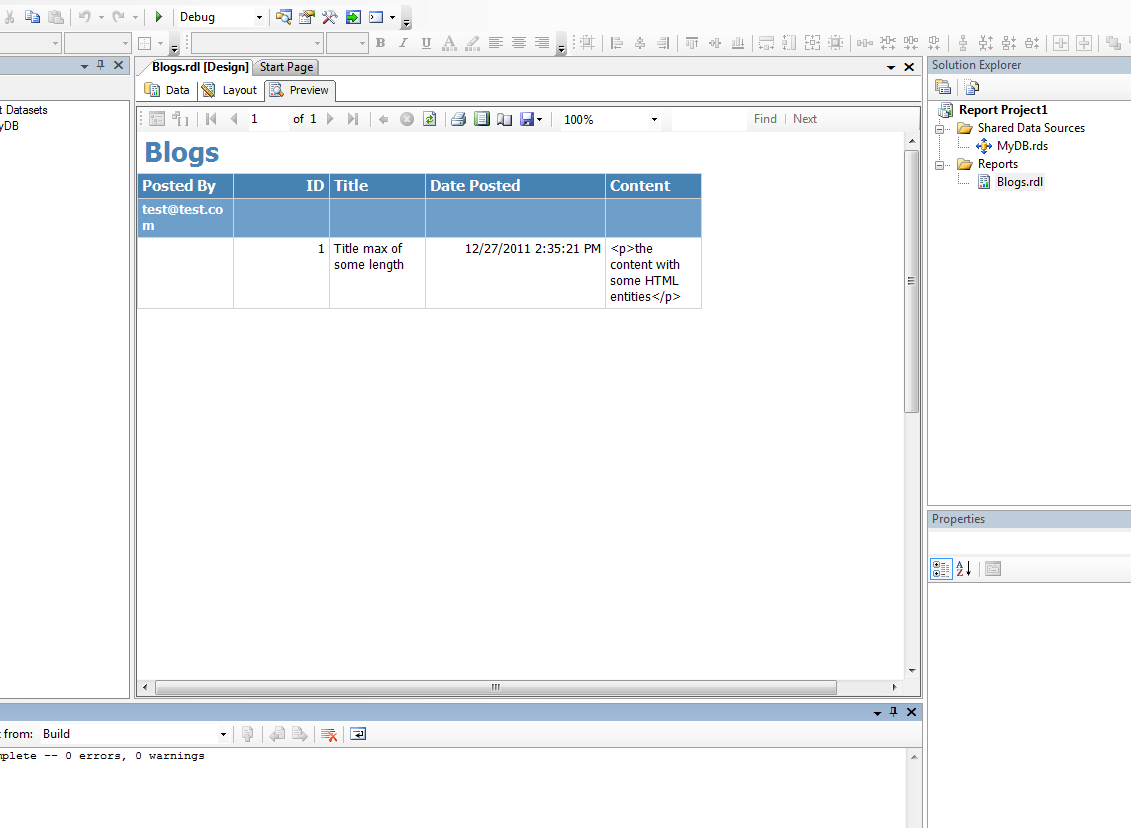This screenshot has height=828, width=1131.
Task: Select the Blogs.rdl [Design] document tab
Action: (200, 67)
